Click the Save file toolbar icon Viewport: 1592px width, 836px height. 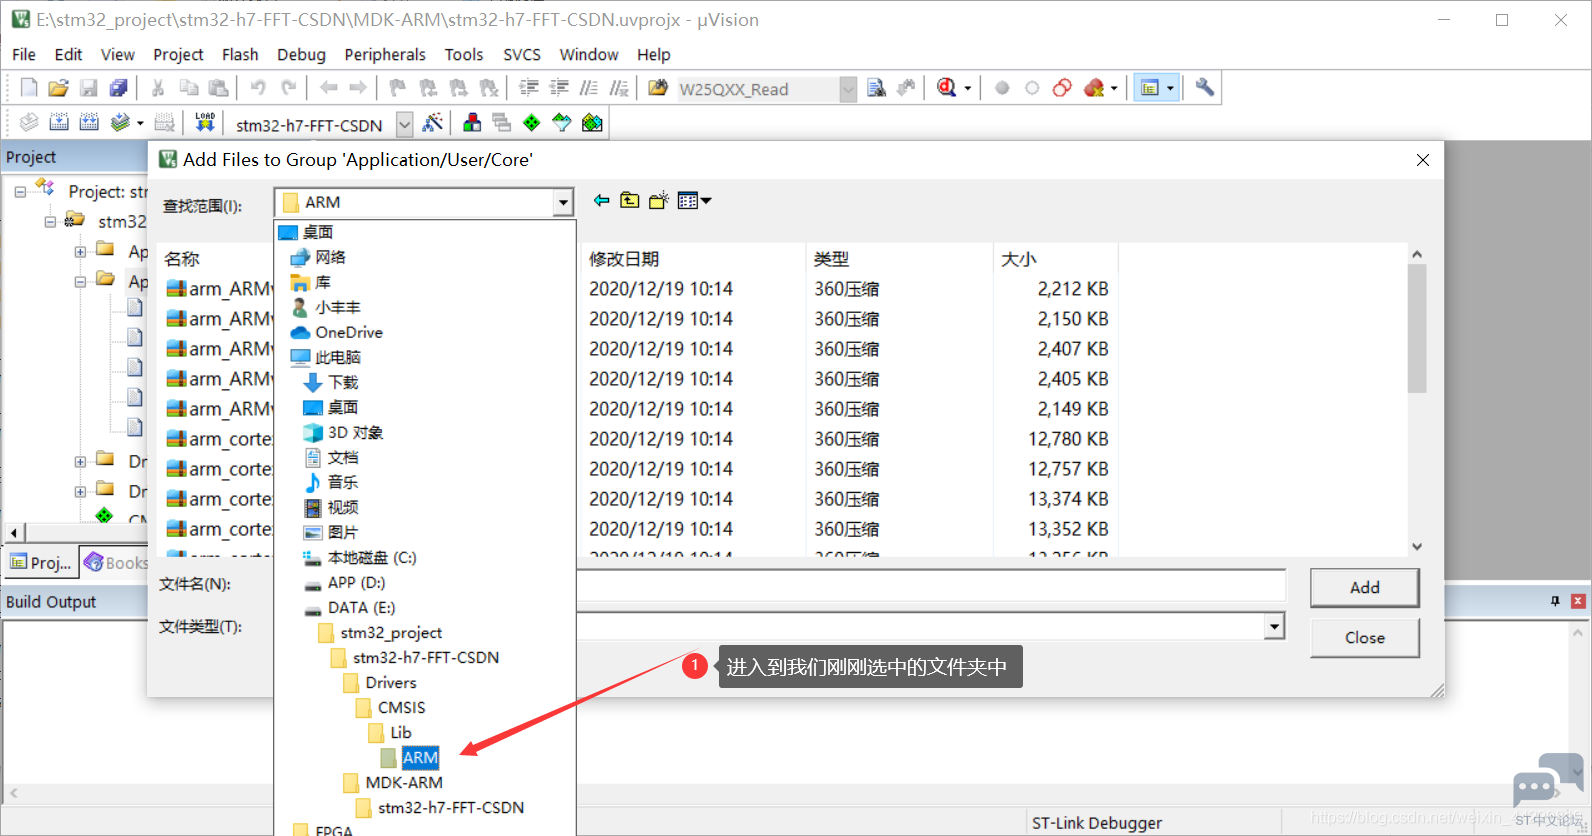pos(89,88)
